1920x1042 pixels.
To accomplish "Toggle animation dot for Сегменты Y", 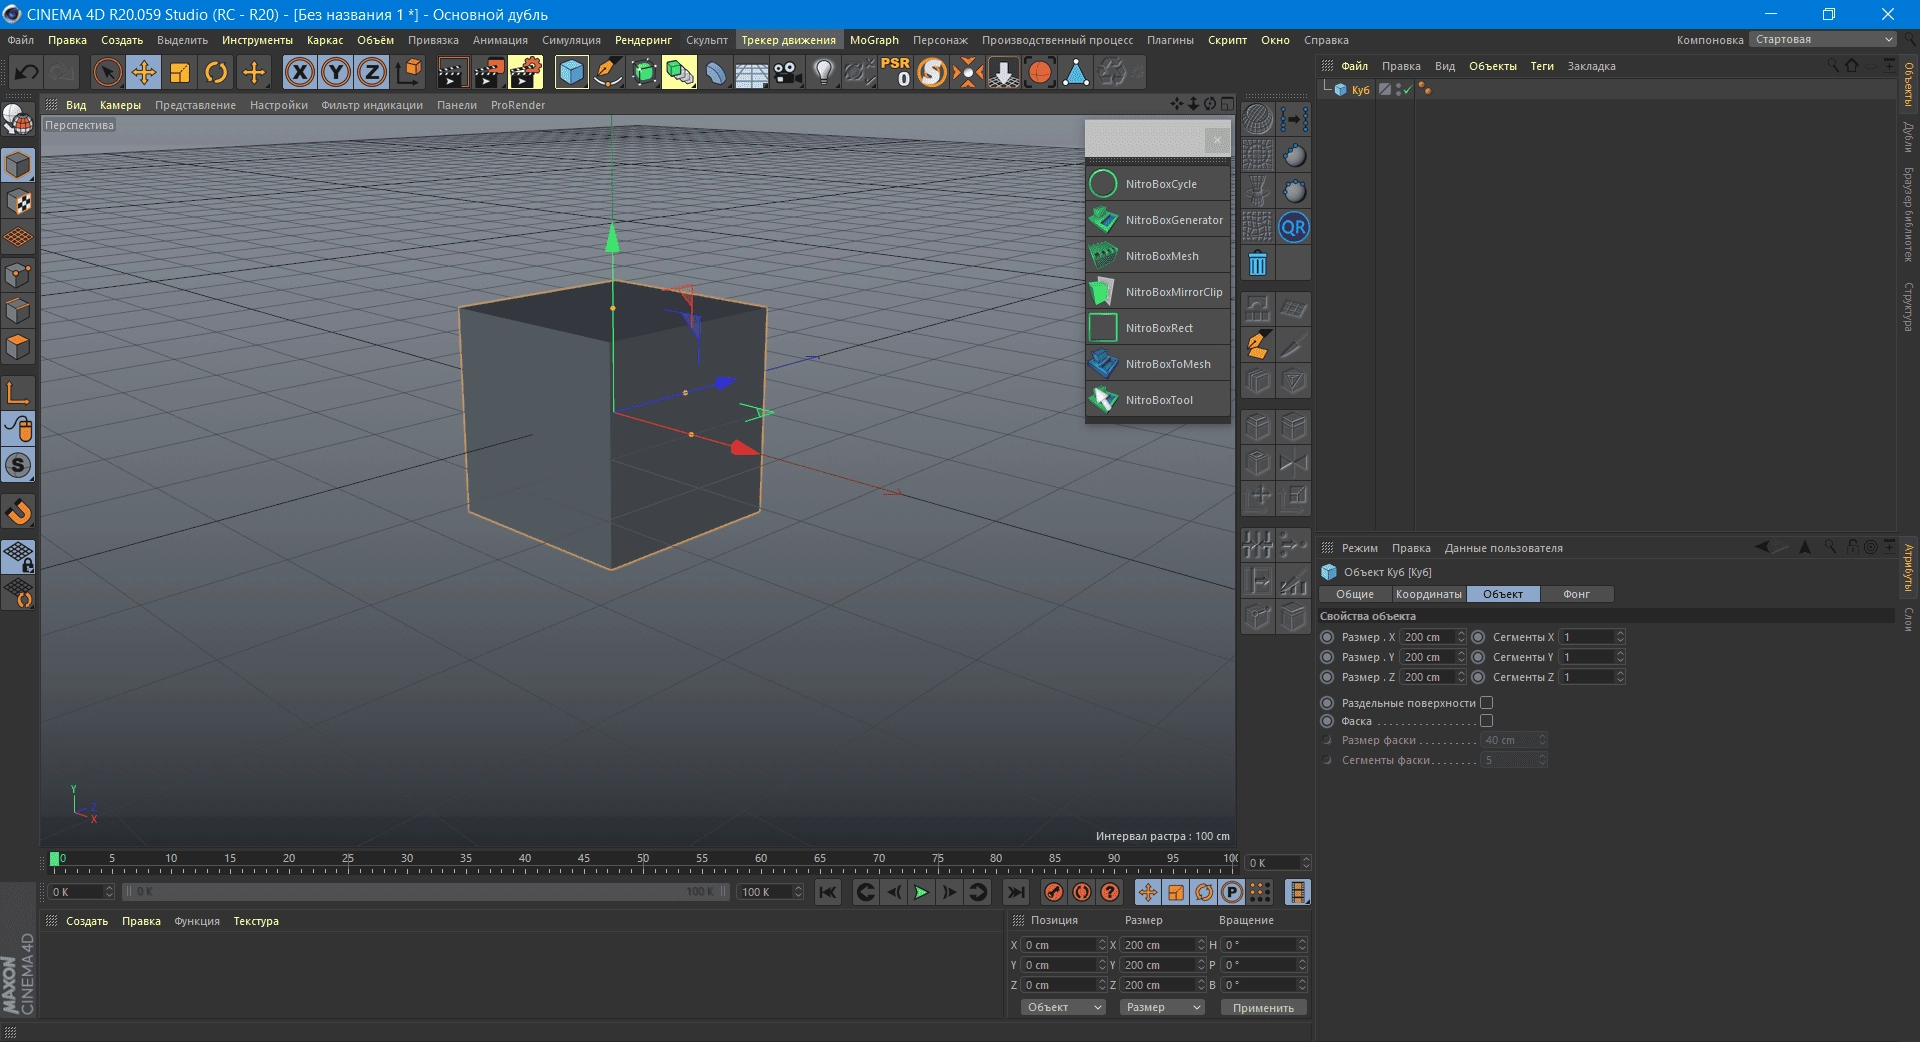I will coord(1478,657).
